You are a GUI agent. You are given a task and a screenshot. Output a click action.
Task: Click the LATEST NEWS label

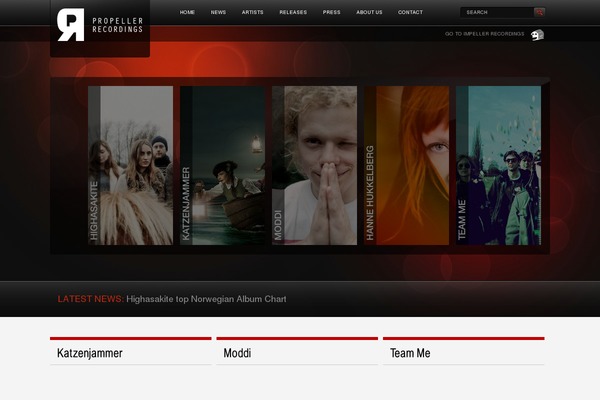91,299
